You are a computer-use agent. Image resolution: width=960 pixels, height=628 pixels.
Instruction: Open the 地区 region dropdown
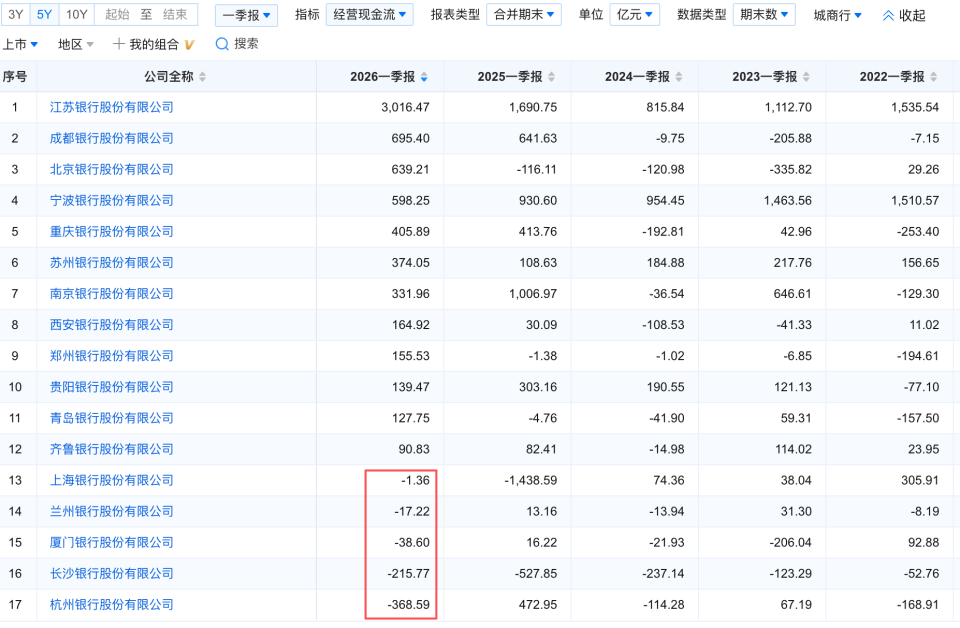(x=76, y=44)
